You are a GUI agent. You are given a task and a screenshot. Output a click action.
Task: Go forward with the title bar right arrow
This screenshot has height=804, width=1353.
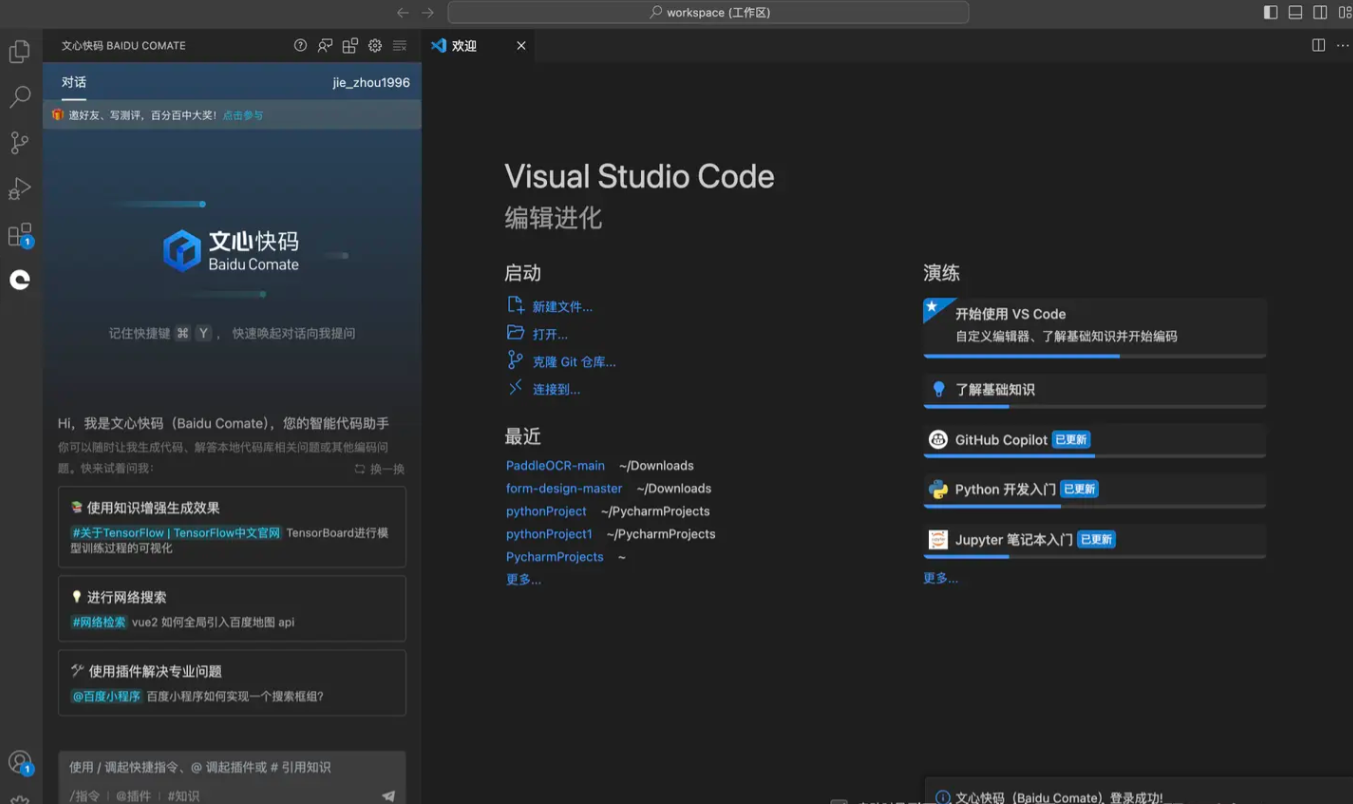click(x=428, y=13)
